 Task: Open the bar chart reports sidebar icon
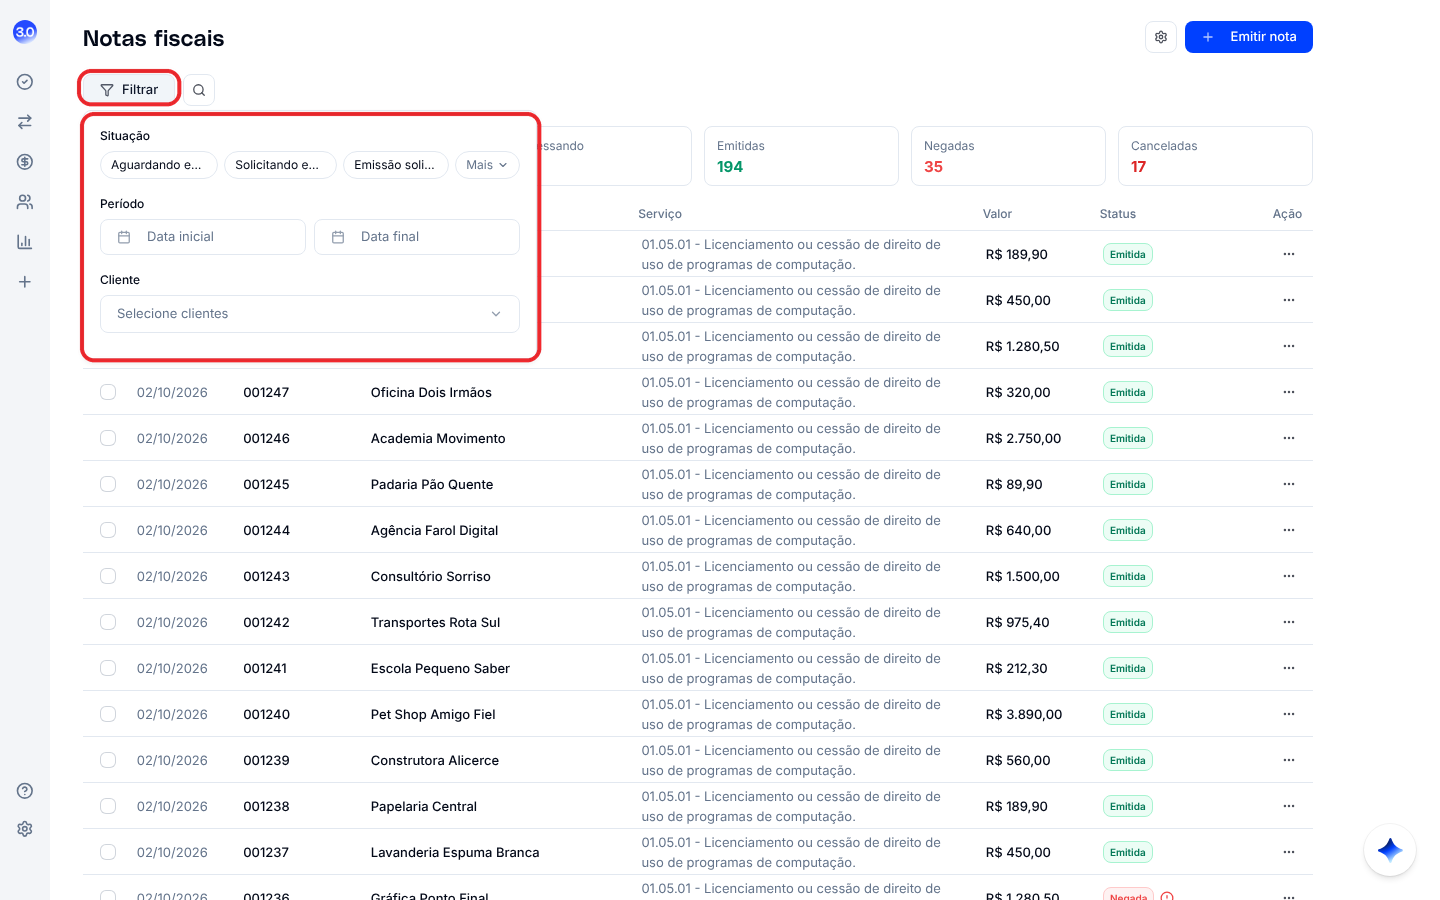pyautogui.click(x=25, y=242)
